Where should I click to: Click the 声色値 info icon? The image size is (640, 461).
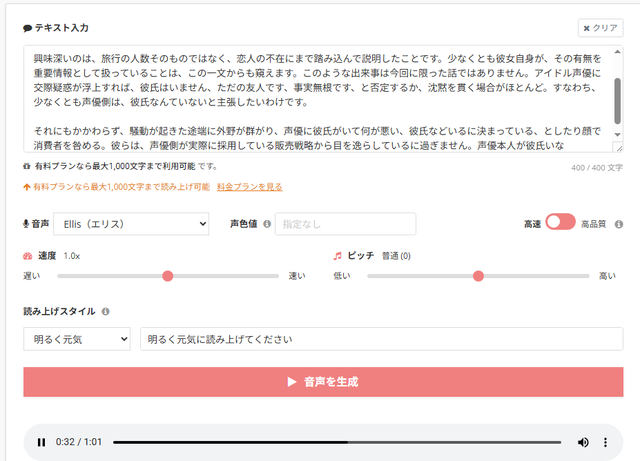(267, 224)
